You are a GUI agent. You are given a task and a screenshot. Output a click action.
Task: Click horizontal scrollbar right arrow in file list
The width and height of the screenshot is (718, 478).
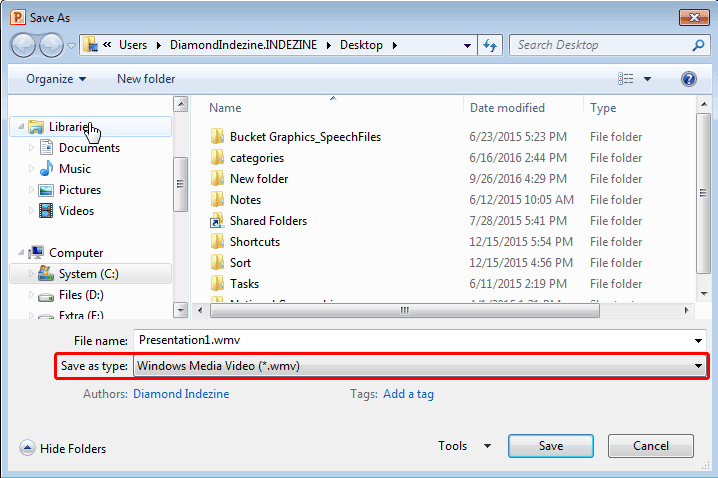(686, 310)
